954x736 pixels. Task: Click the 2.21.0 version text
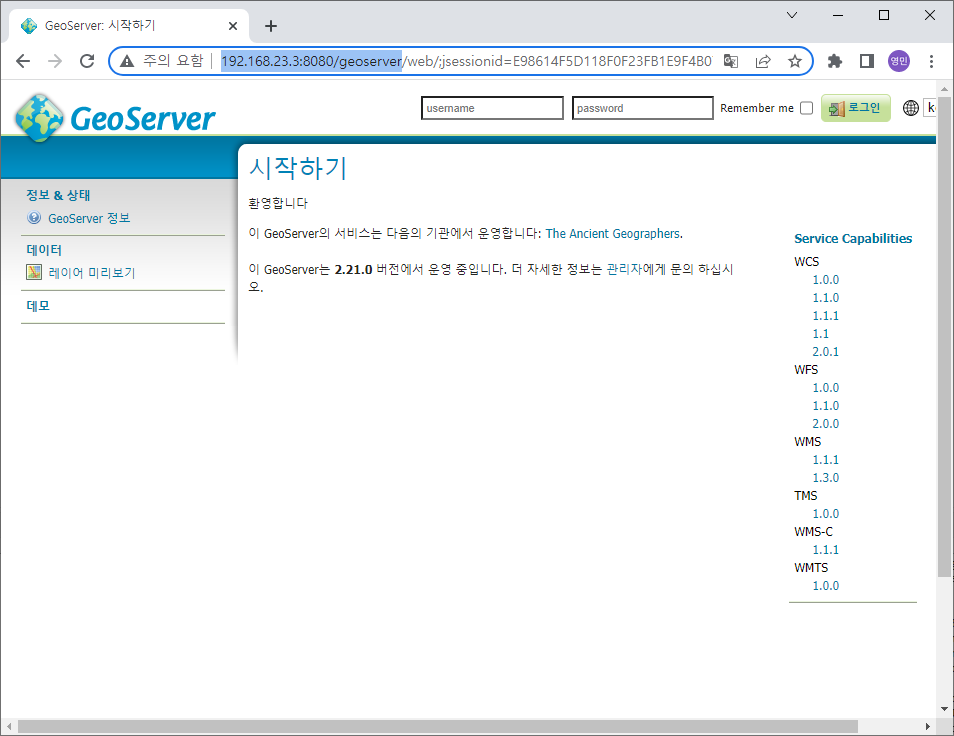click(x=353, y=269)
